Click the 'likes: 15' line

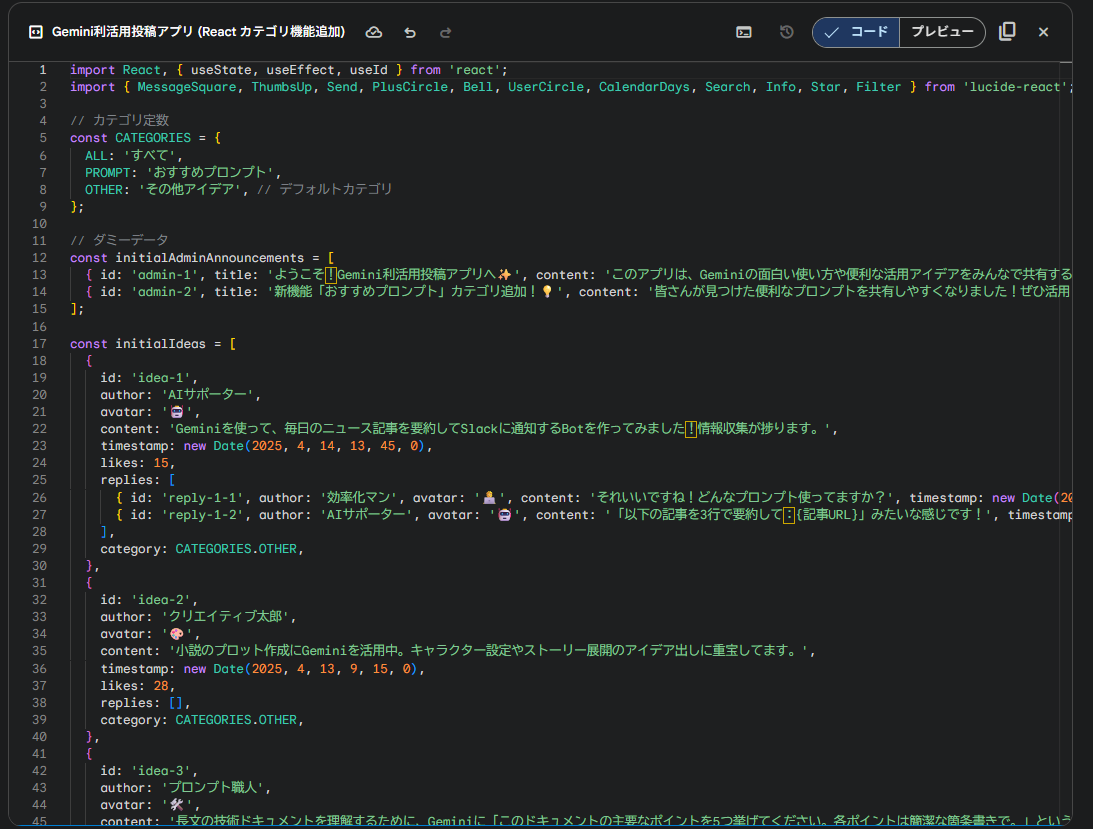coord(137,463)
